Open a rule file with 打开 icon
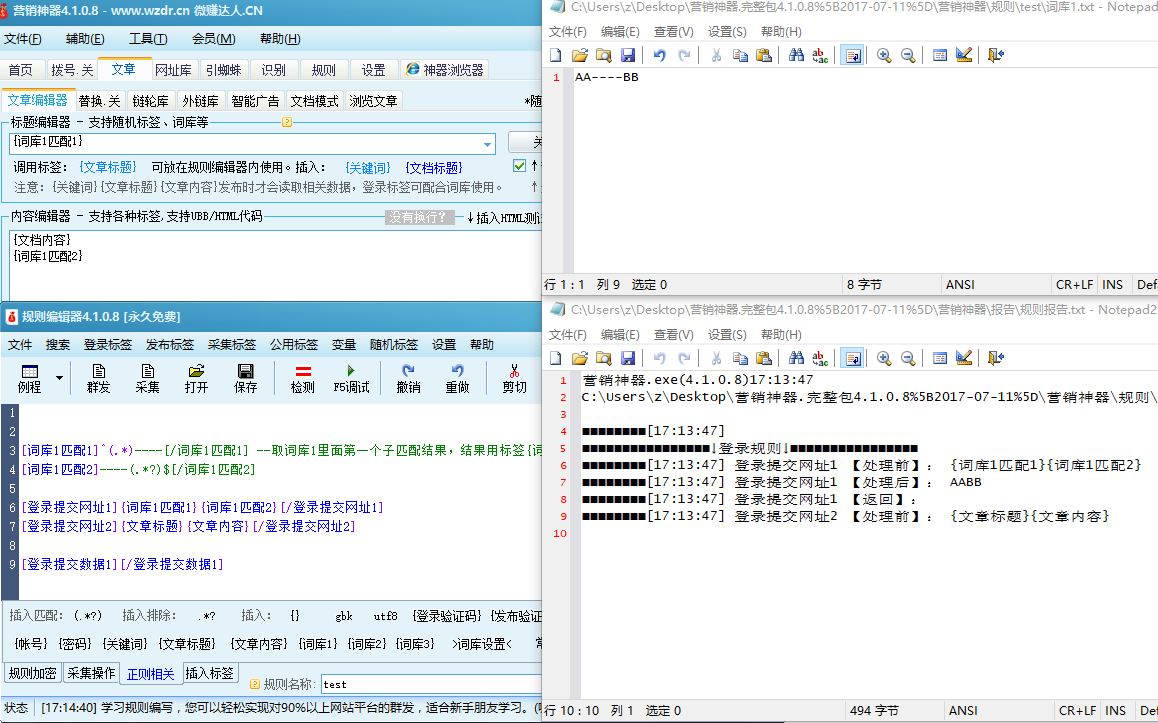 coord(196,377)
